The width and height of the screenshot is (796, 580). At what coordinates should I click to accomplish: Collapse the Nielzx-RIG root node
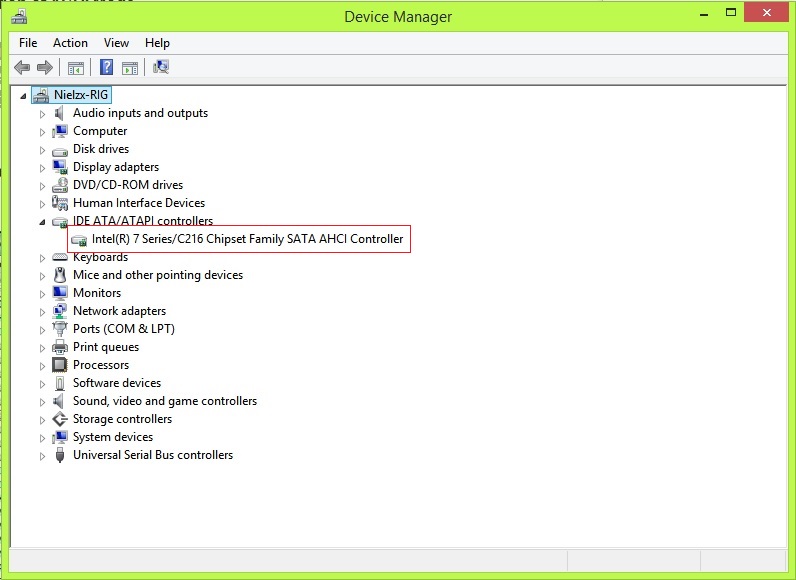coord(23,96)
